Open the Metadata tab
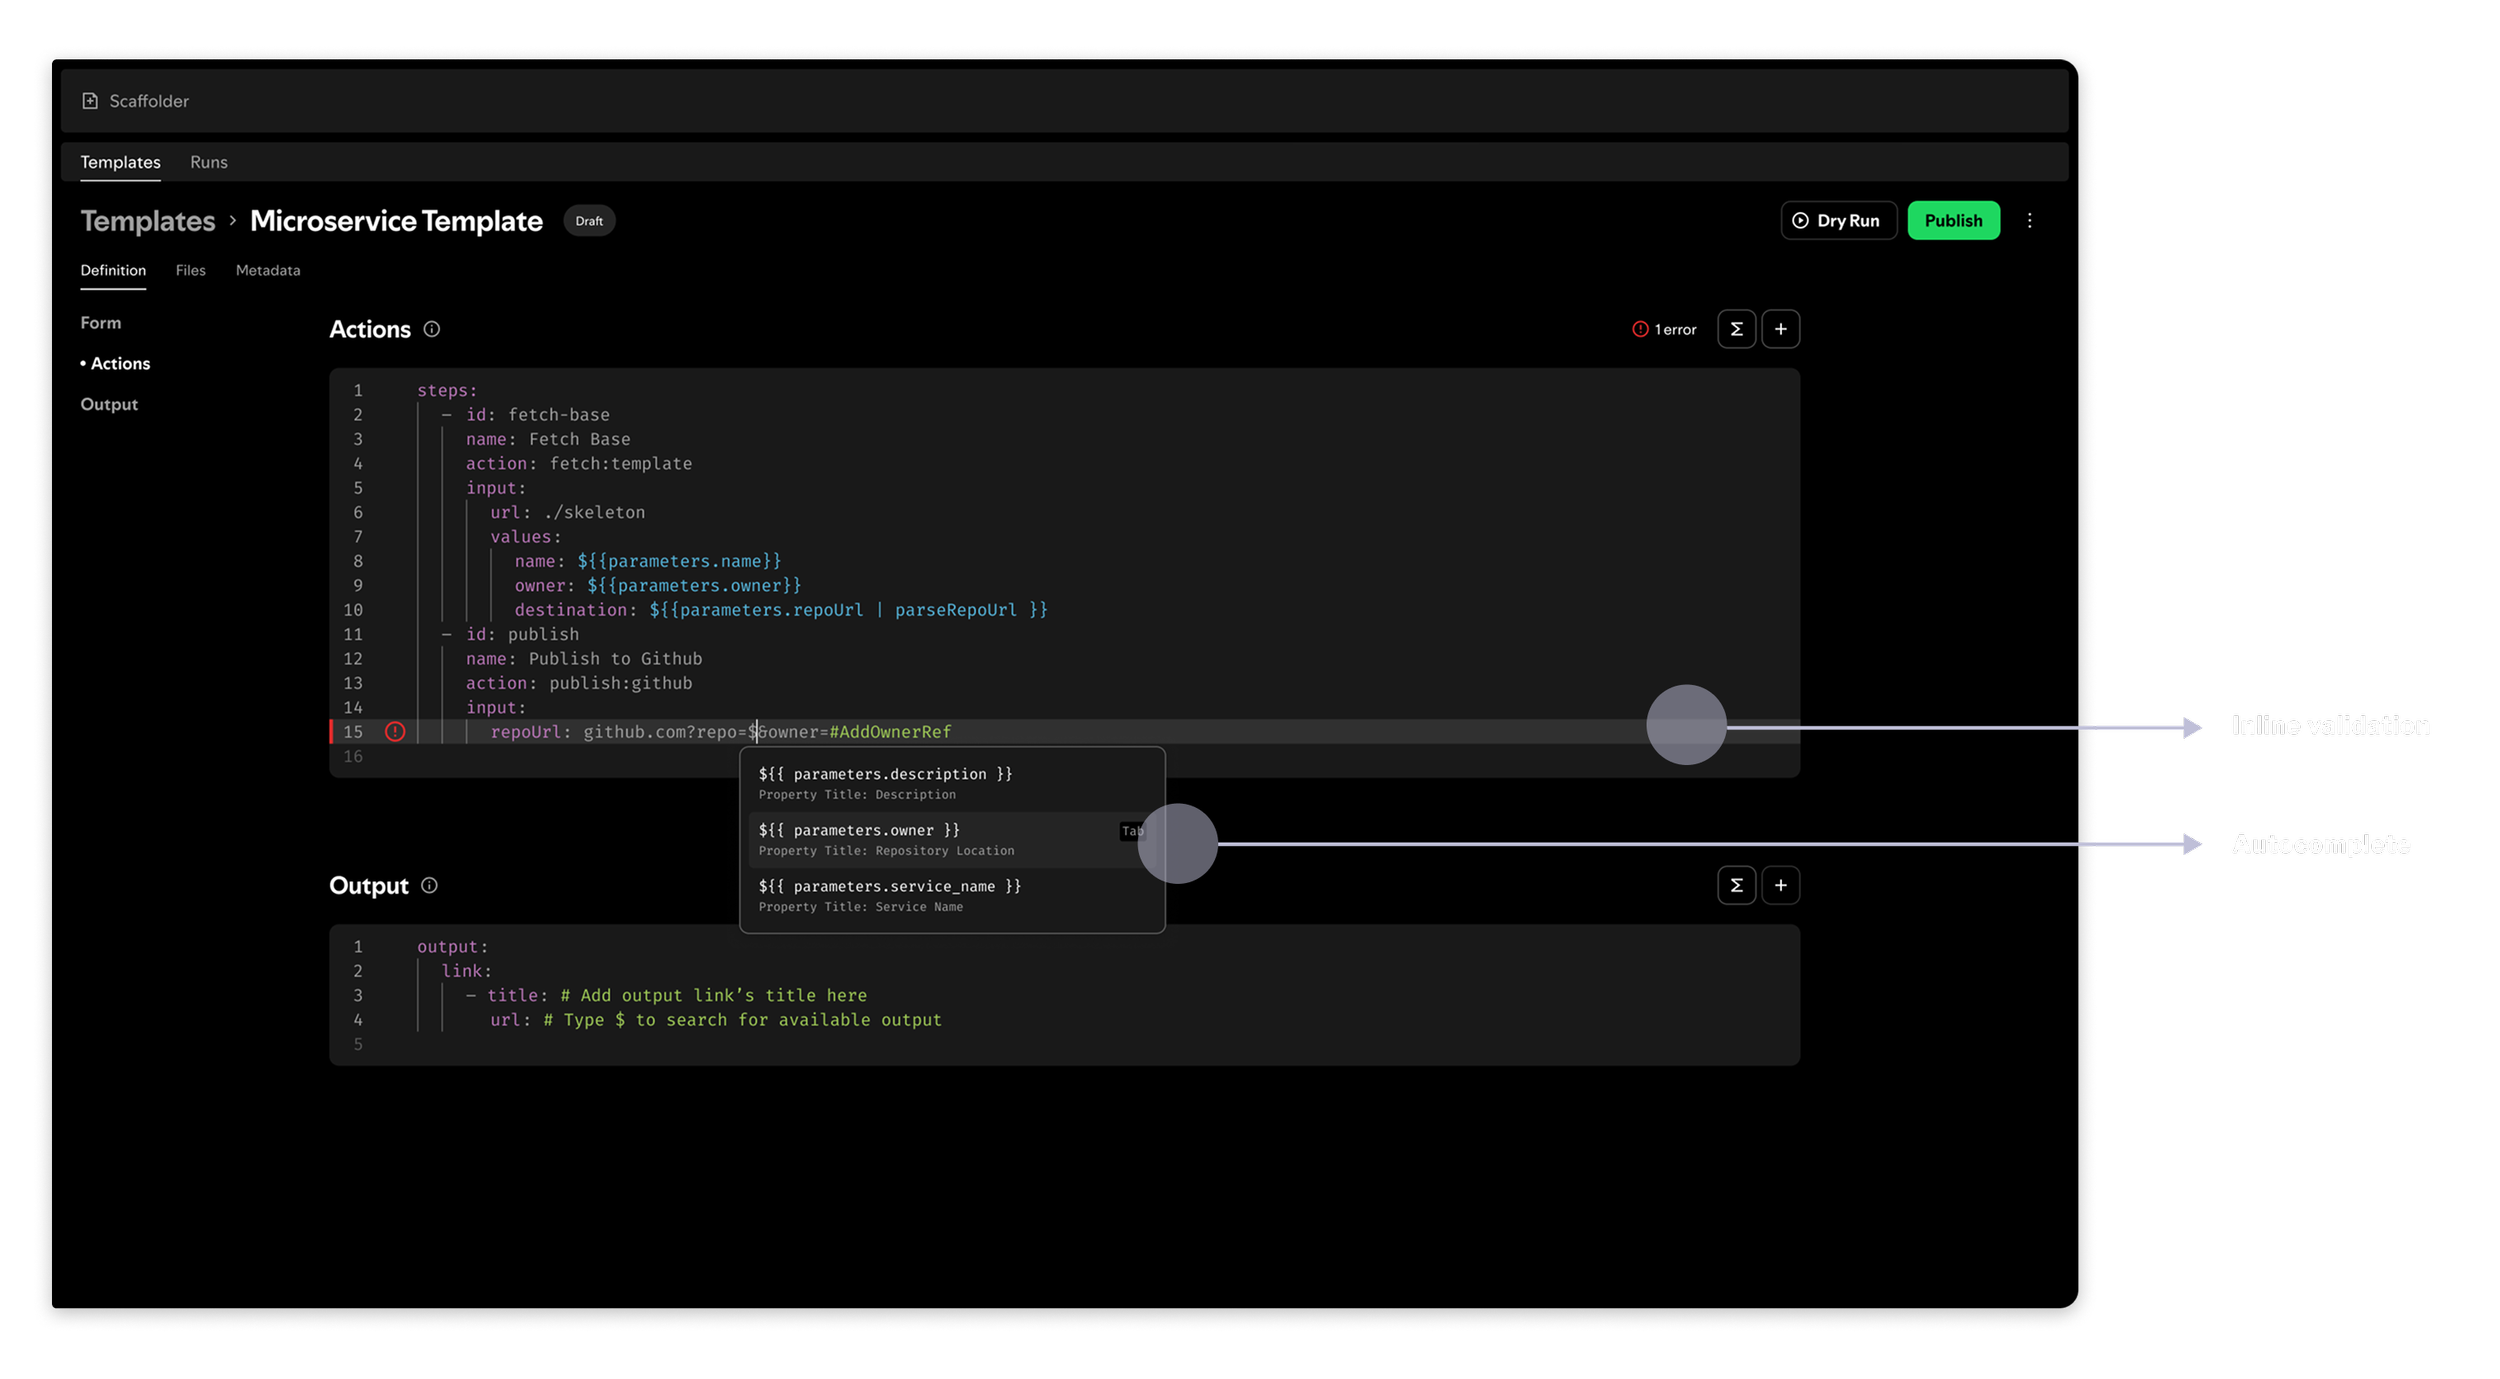 (x=268, y=270)
